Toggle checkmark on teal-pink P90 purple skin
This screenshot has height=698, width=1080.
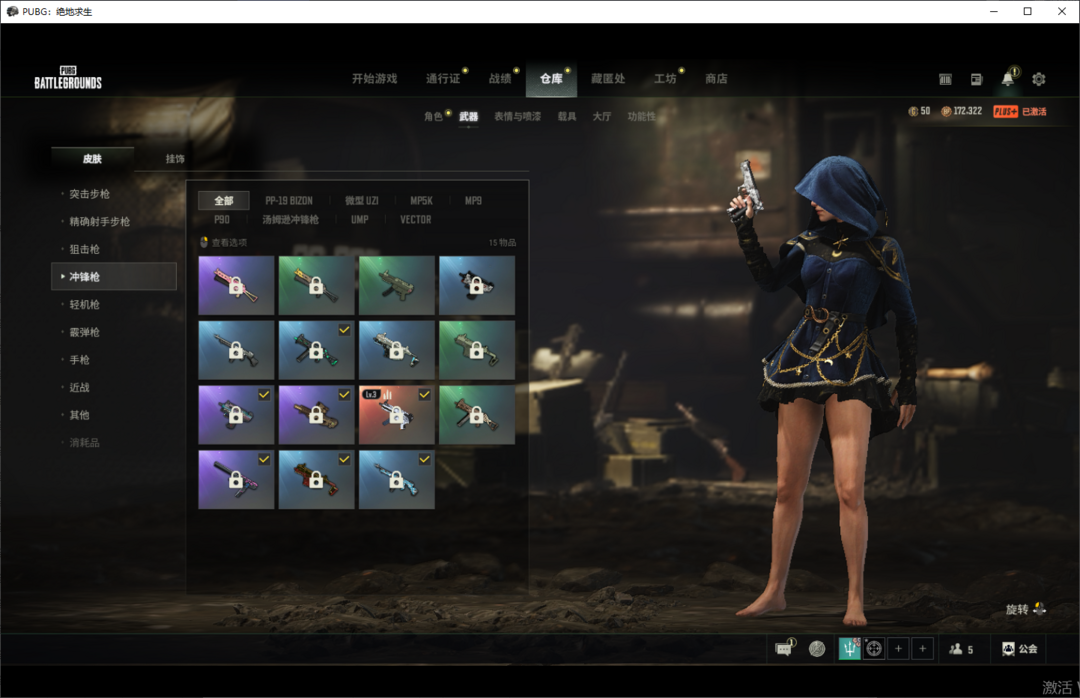pos(264,395)
